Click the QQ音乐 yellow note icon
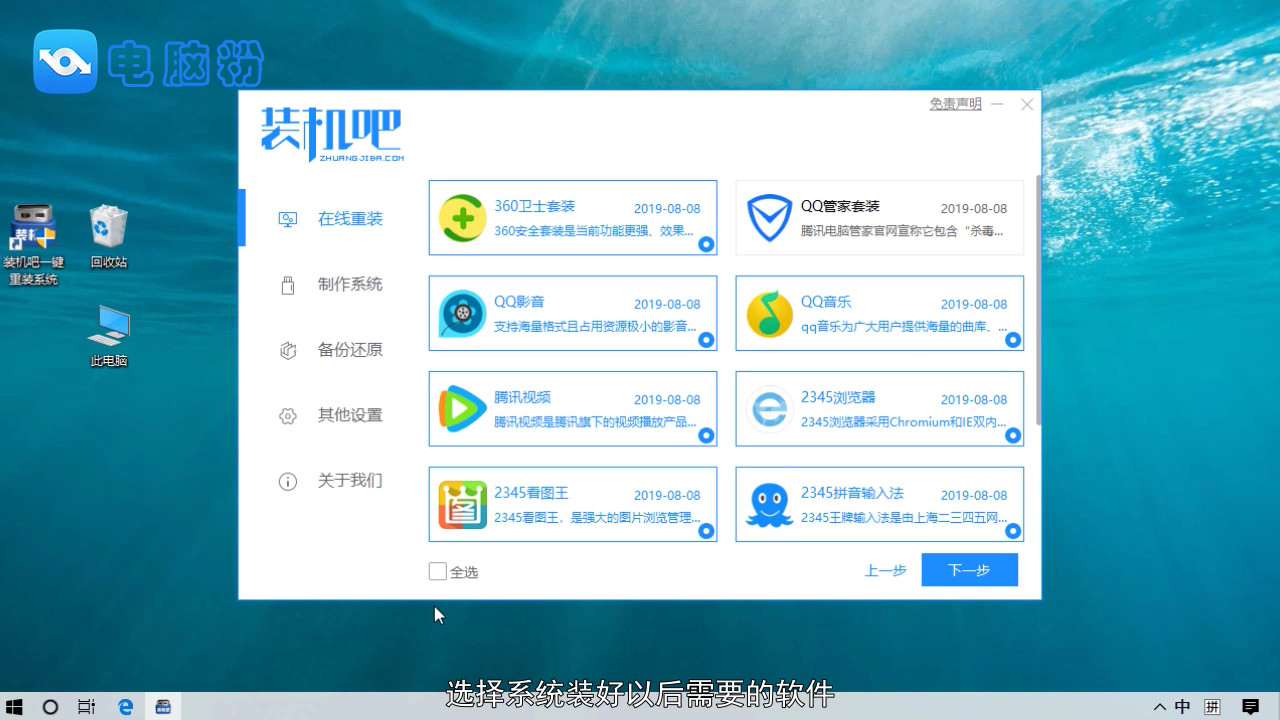This screenshot has height=720, width=1280. coord(770,314)
